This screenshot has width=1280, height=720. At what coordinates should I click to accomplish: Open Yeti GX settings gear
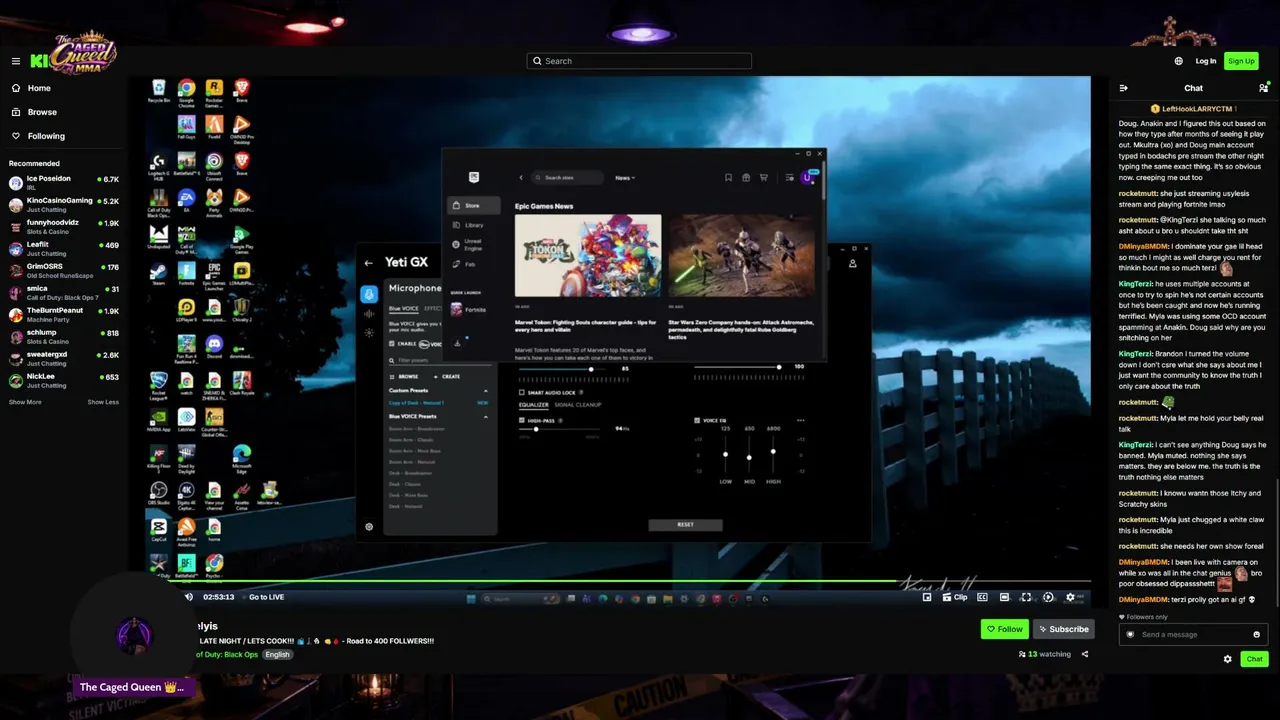point(369,527)
